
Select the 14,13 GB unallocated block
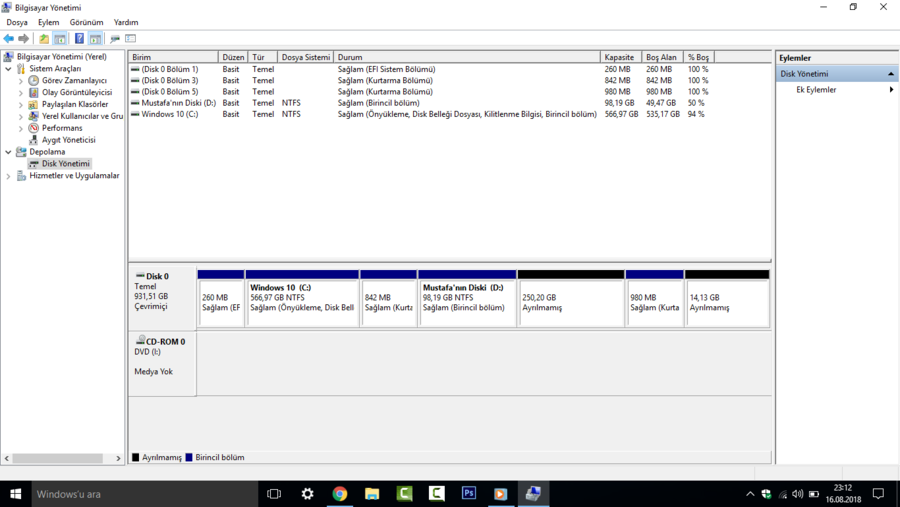coord(727,299)
